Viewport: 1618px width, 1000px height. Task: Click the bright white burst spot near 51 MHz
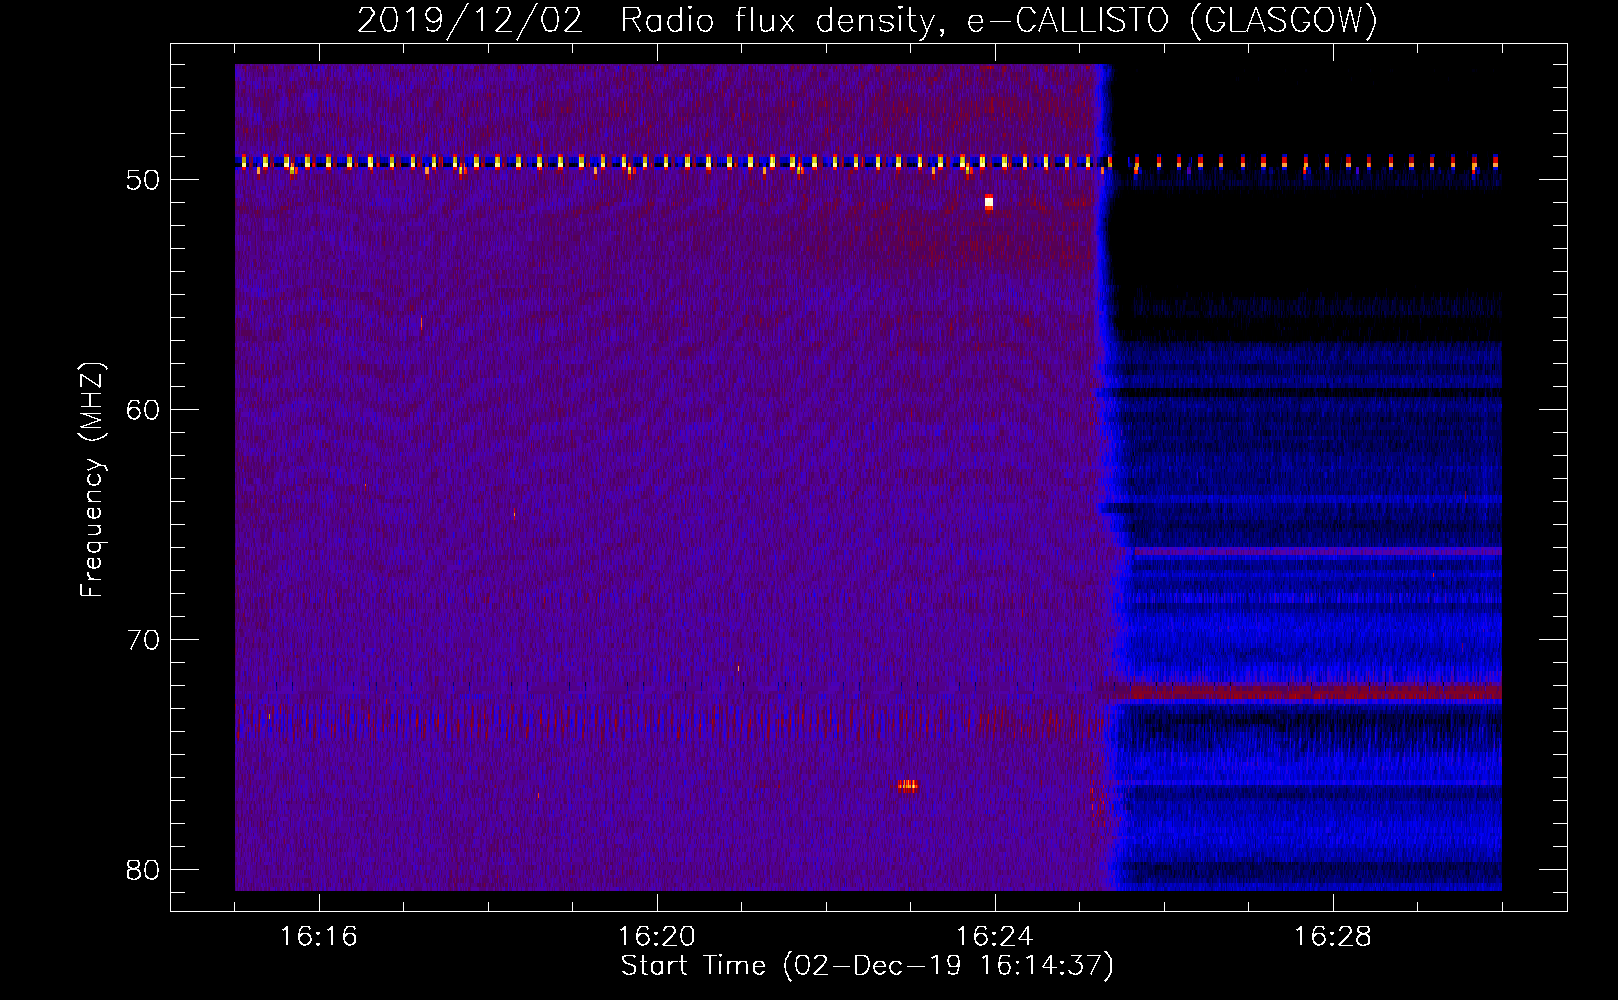point(989,202)
